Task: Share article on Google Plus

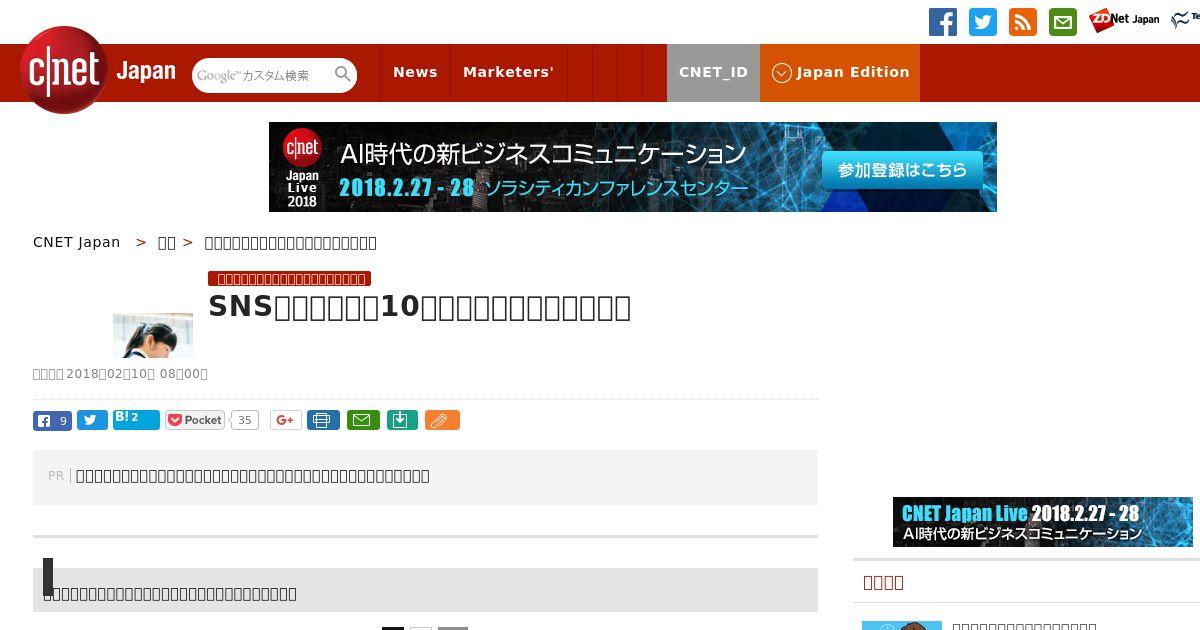Action: pyautogui.click(x=286, y=421)
